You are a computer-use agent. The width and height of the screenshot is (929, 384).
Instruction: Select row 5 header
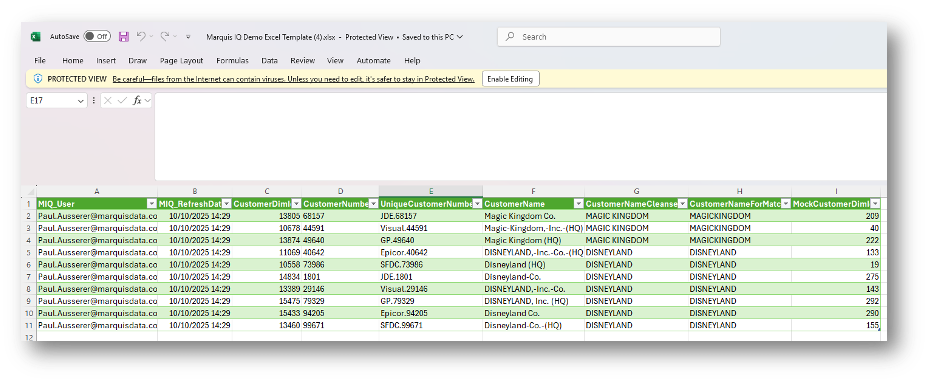click(x=28, y=252)
